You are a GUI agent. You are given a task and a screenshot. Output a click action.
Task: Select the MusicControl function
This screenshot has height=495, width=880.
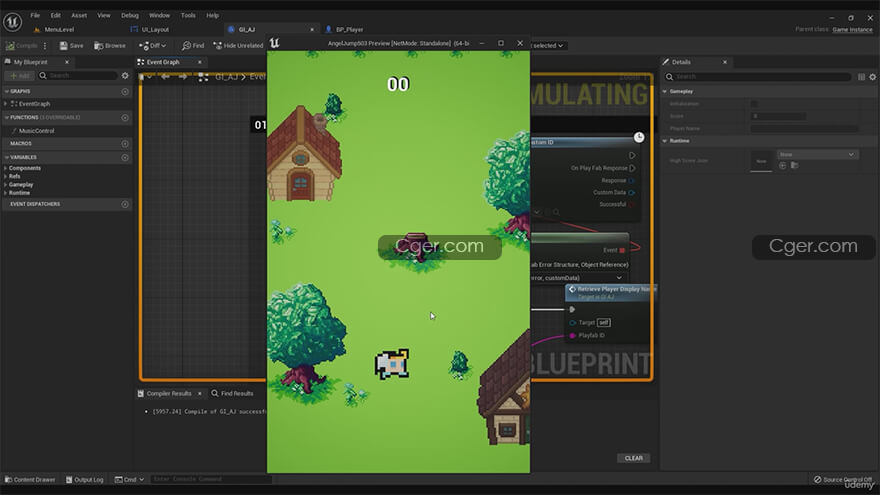click(36, 131)
